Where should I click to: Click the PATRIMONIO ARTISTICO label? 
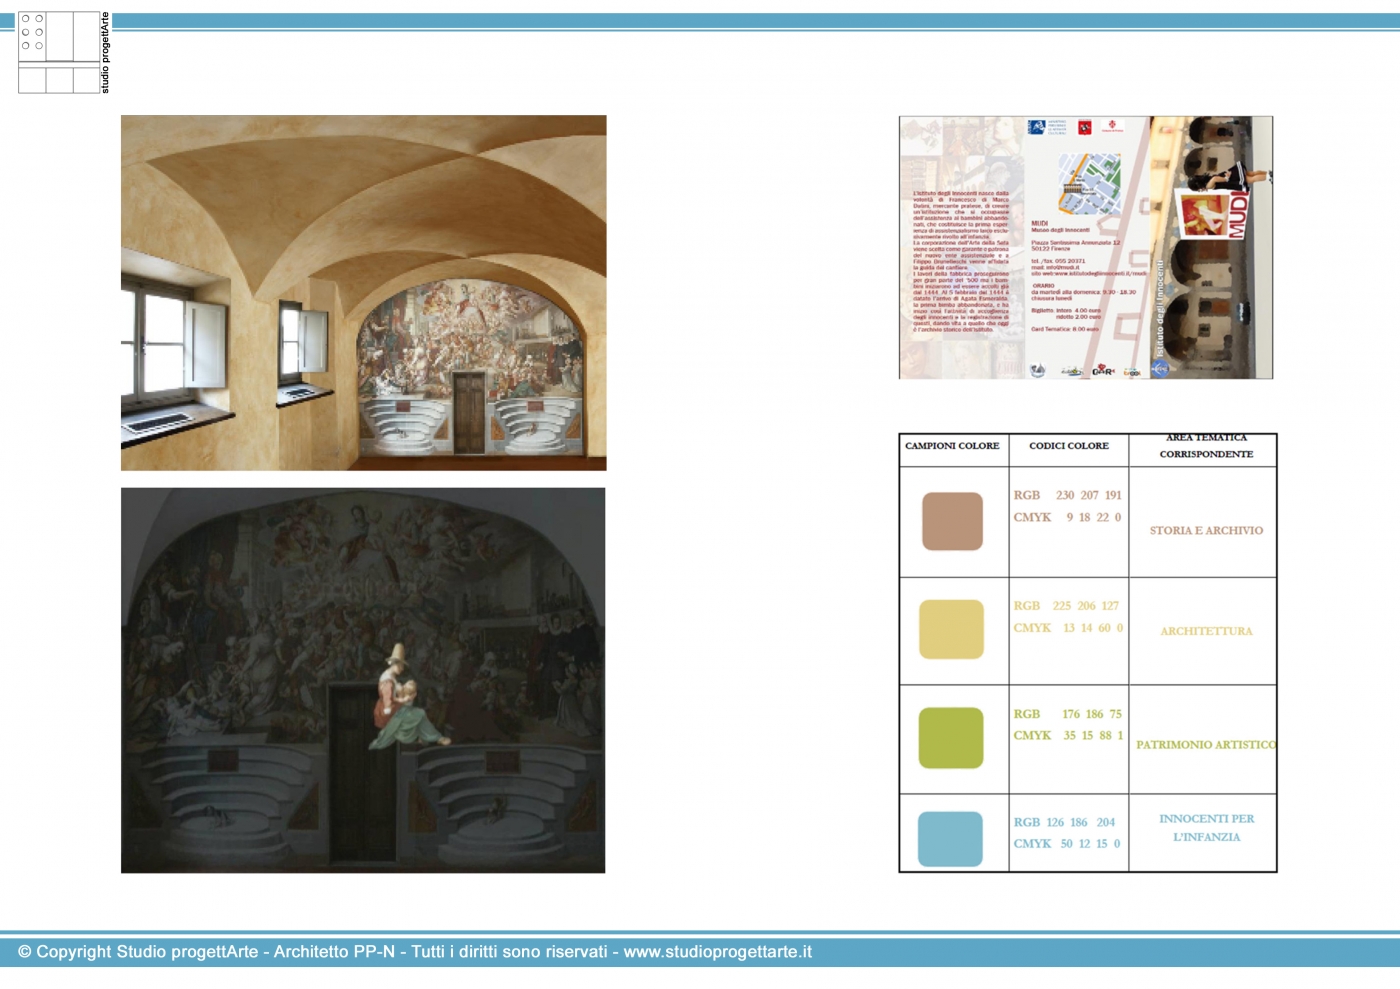(1206, 745)
